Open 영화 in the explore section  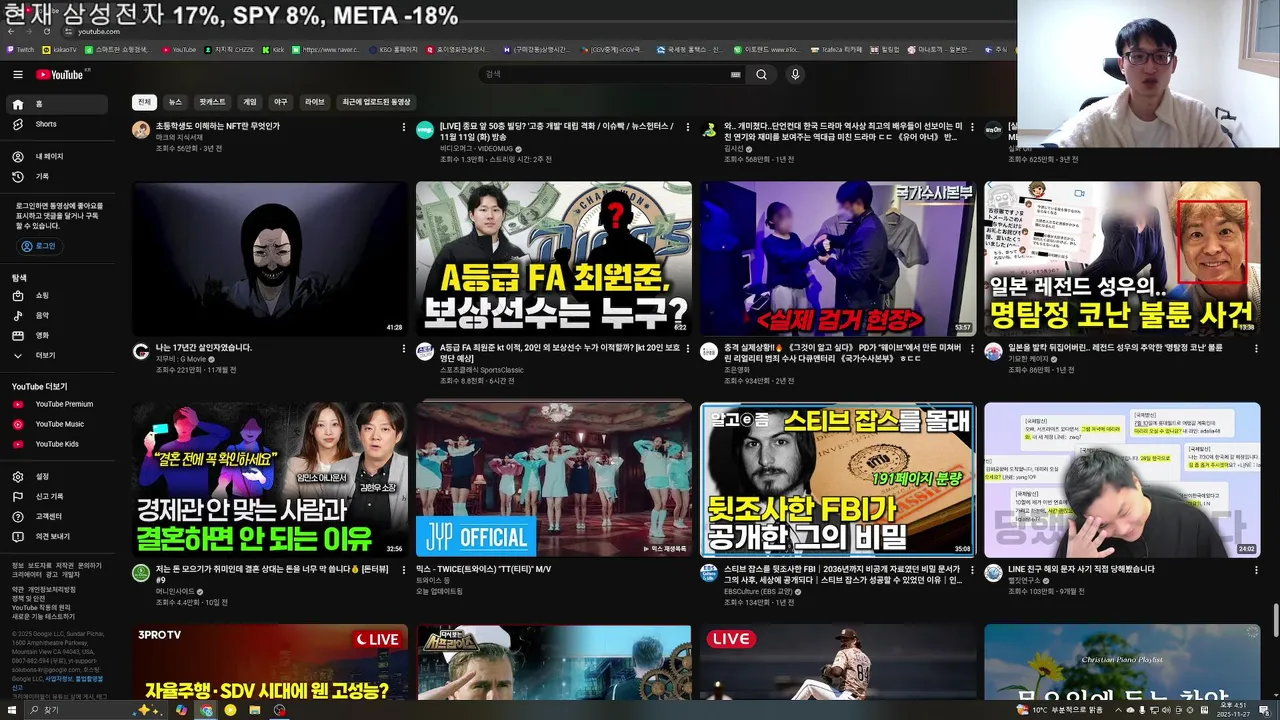pos(57,336)
